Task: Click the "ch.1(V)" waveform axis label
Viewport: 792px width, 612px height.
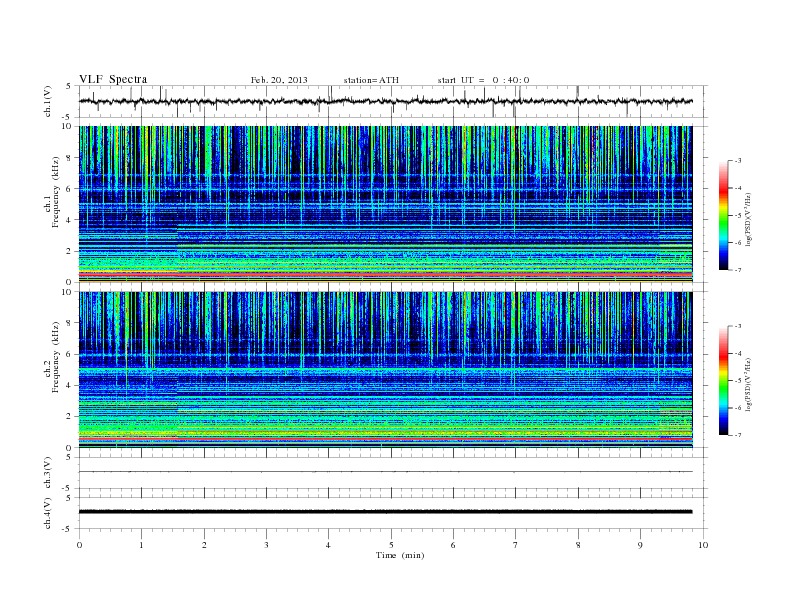Action: coord(49,101)
